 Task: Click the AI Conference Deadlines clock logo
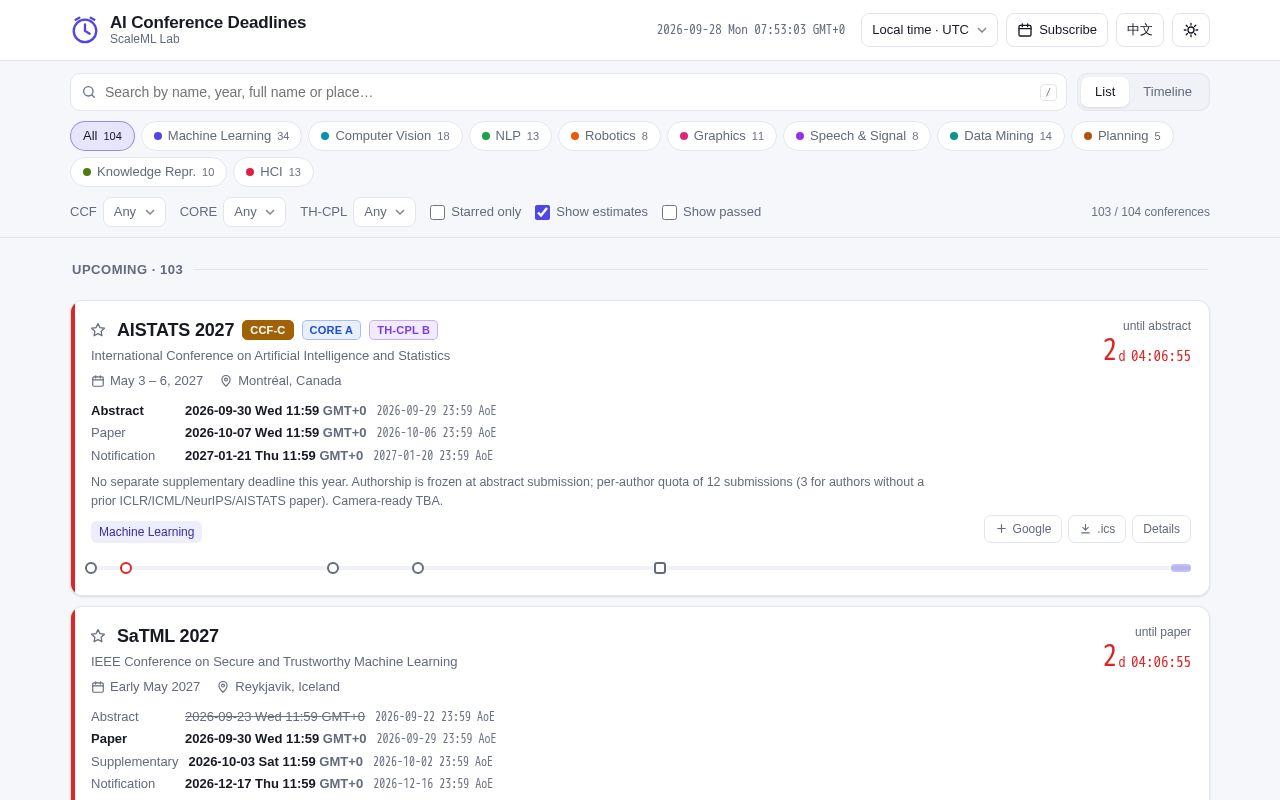click(x=85, y=30)
